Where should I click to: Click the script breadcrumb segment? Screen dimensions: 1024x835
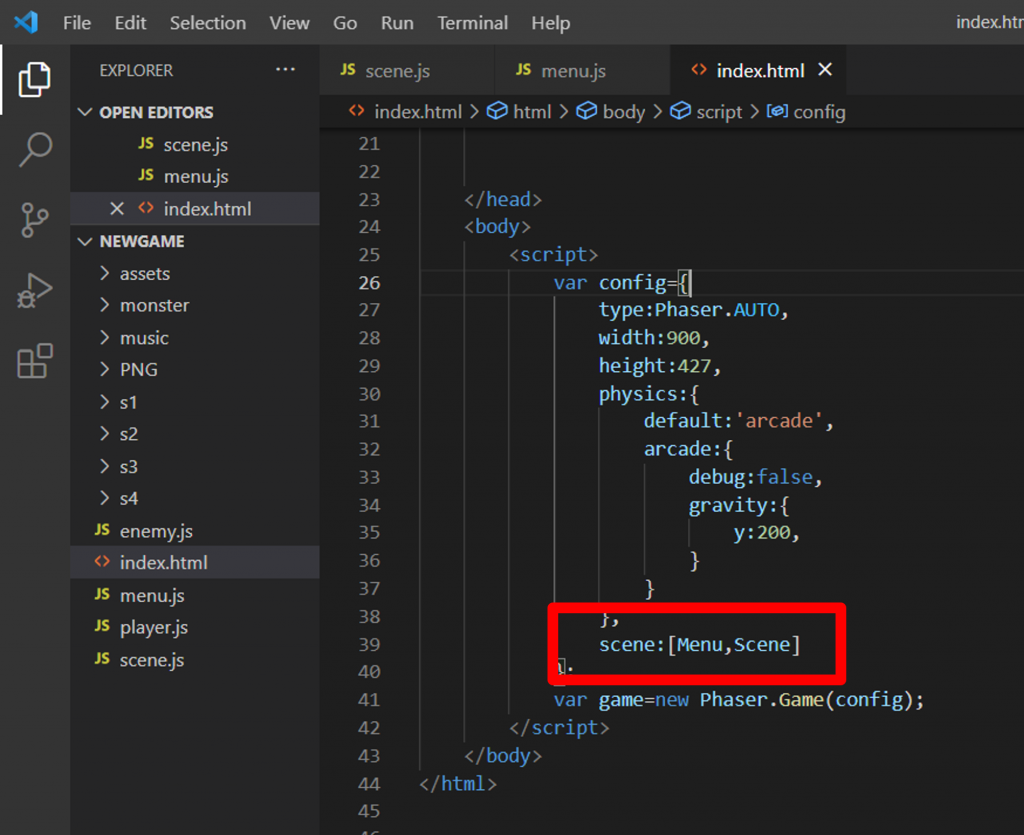click(x=719, y=112)
